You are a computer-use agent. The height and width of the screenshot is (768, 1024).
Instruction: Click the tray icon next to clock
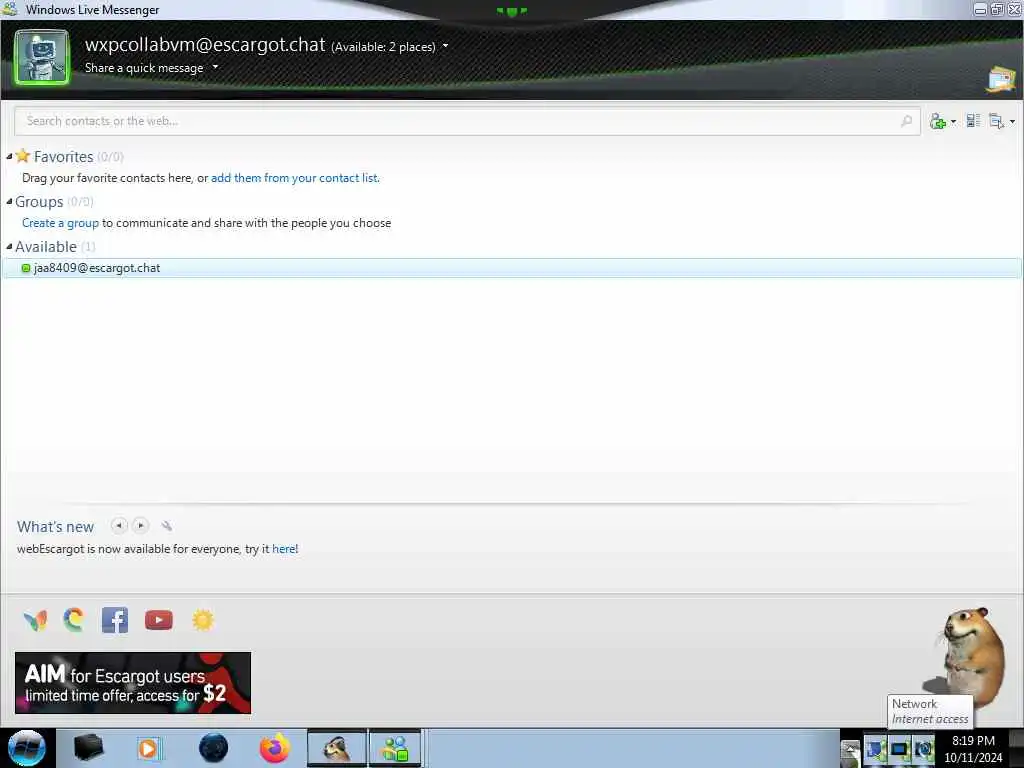[x=923, y=750]
